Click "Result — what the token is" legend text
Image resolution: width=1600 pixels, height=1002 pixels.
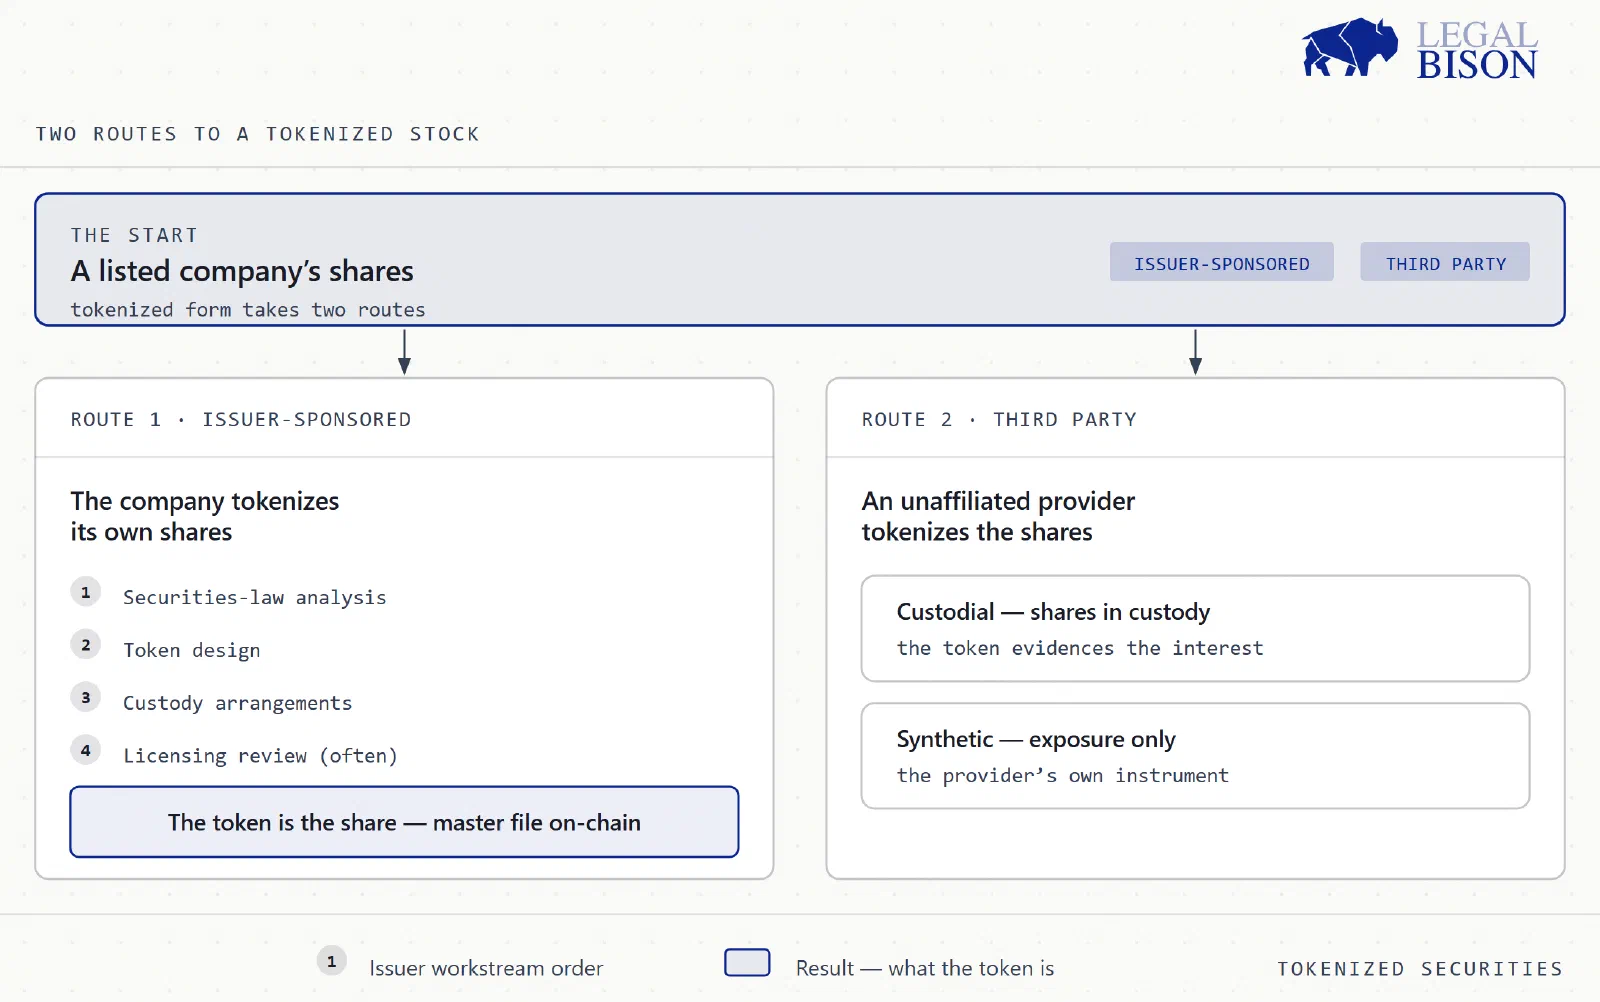[925, 968]
